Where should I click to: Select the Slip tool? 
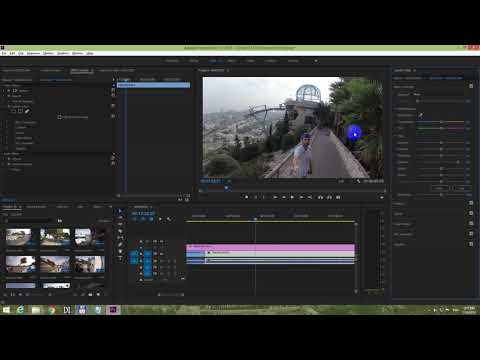click(x=120, y=238)
